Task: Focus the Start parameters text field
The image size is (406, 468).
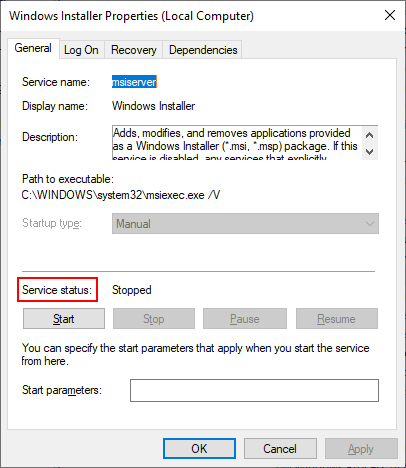Action: point(254,390)
